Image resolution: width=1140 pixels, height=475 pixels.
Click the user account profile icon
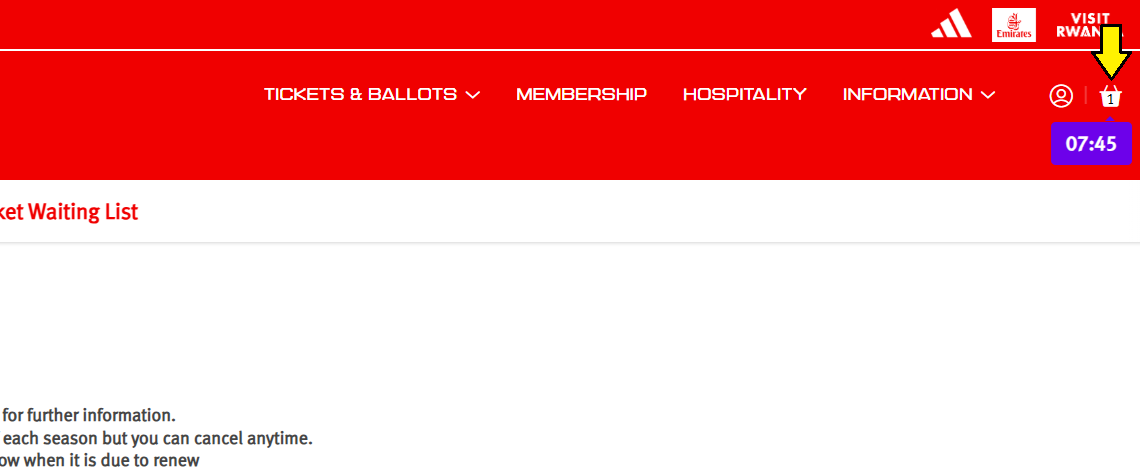[1060, 95]
